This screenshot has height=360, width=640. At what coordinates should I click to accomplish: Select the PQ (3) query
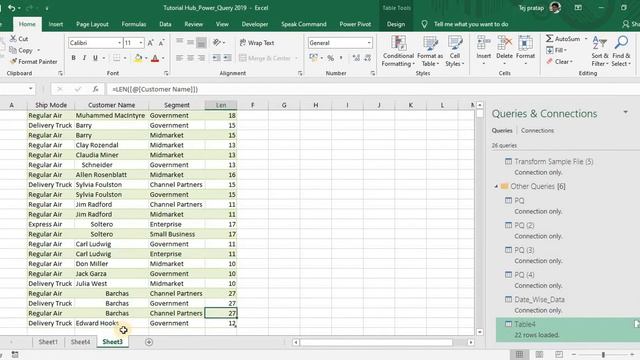(x=524, y=250)
